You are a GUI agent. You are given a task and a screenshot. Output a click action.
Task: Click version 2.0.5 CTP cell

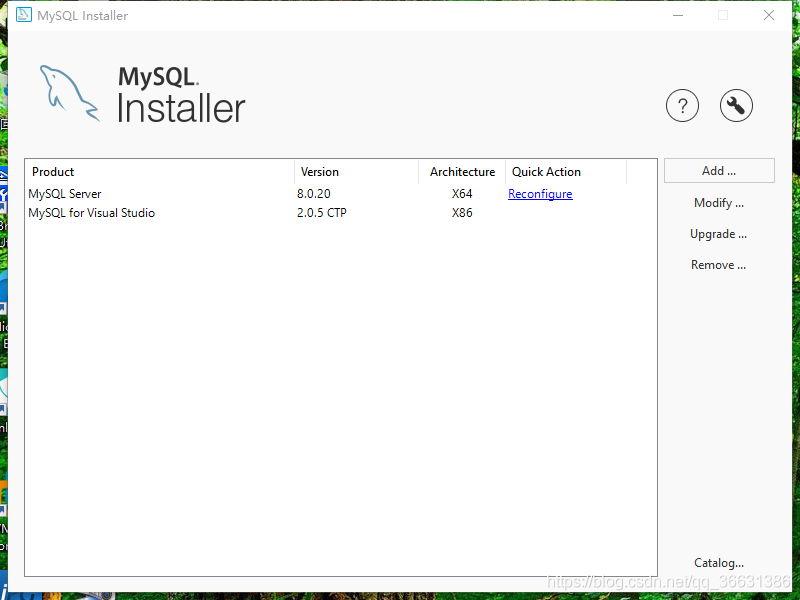pyautogui.click(x=322, y=213)
